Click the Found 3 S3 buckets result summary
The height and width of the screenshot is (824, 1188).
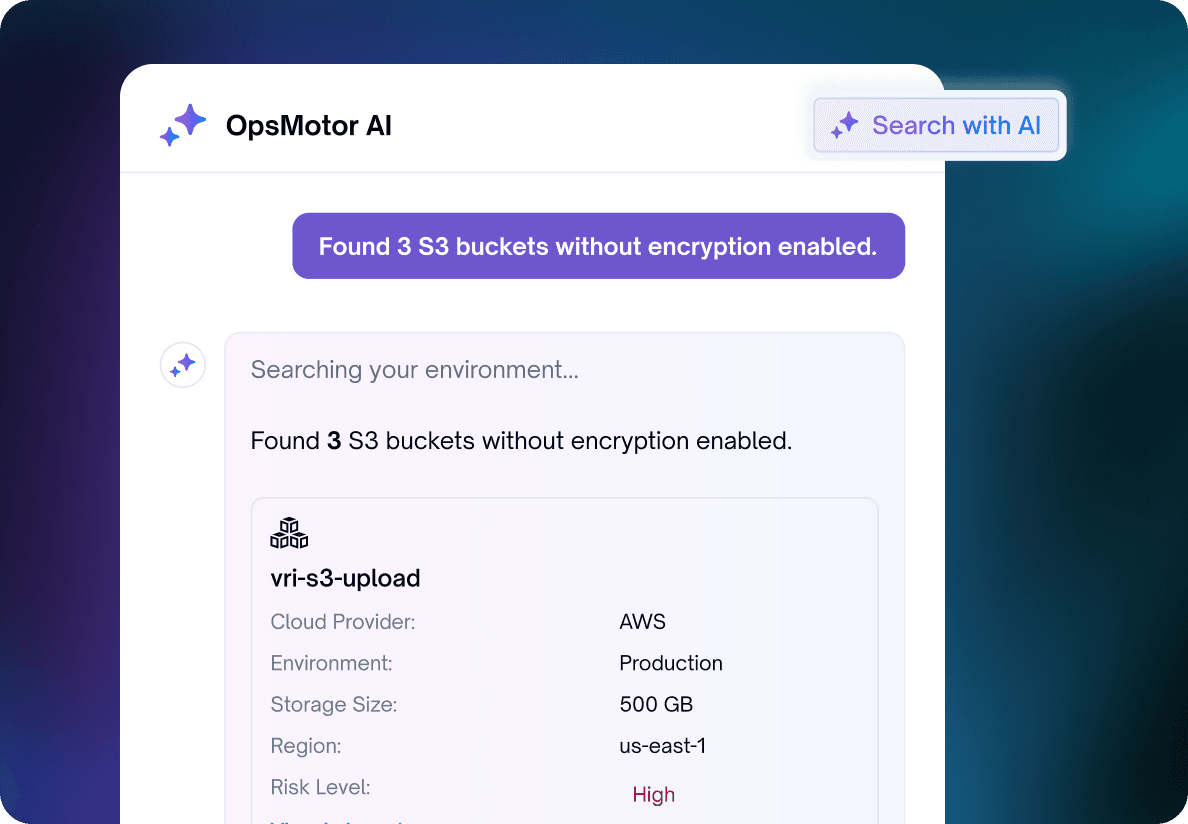pyautogui.click(x=521, y=441)
